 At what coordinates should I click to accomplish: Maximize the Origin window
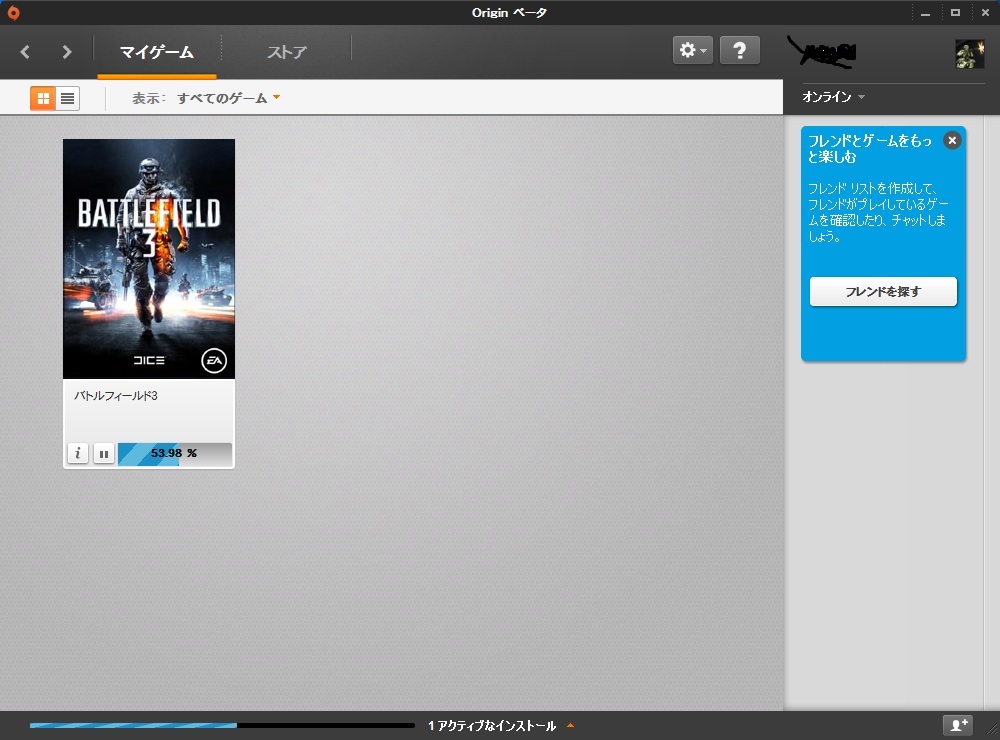pos(955,13)
